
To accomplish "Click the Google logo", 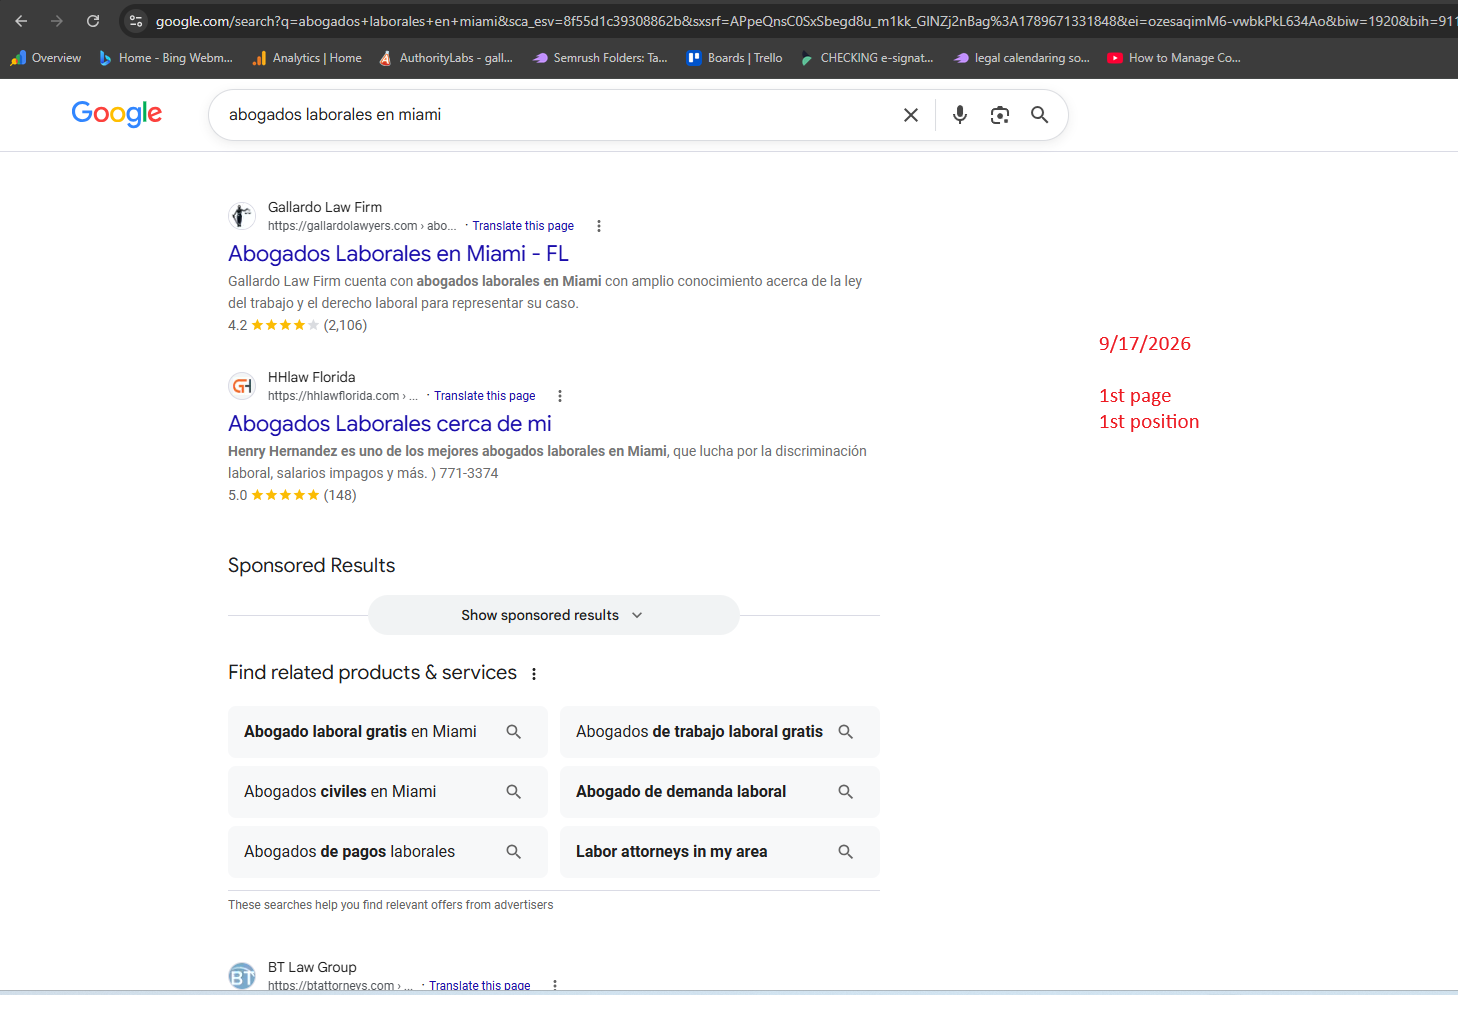I will (117, 114).
